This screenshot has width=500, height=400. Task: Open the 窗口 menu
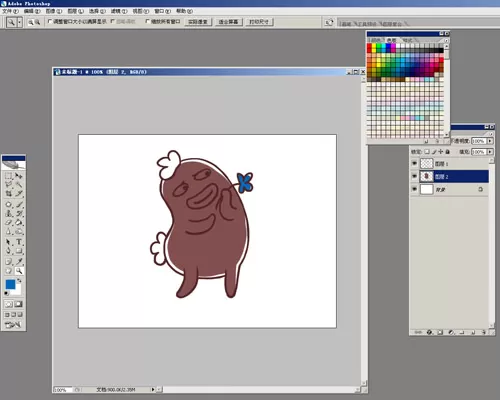(162, 11)
